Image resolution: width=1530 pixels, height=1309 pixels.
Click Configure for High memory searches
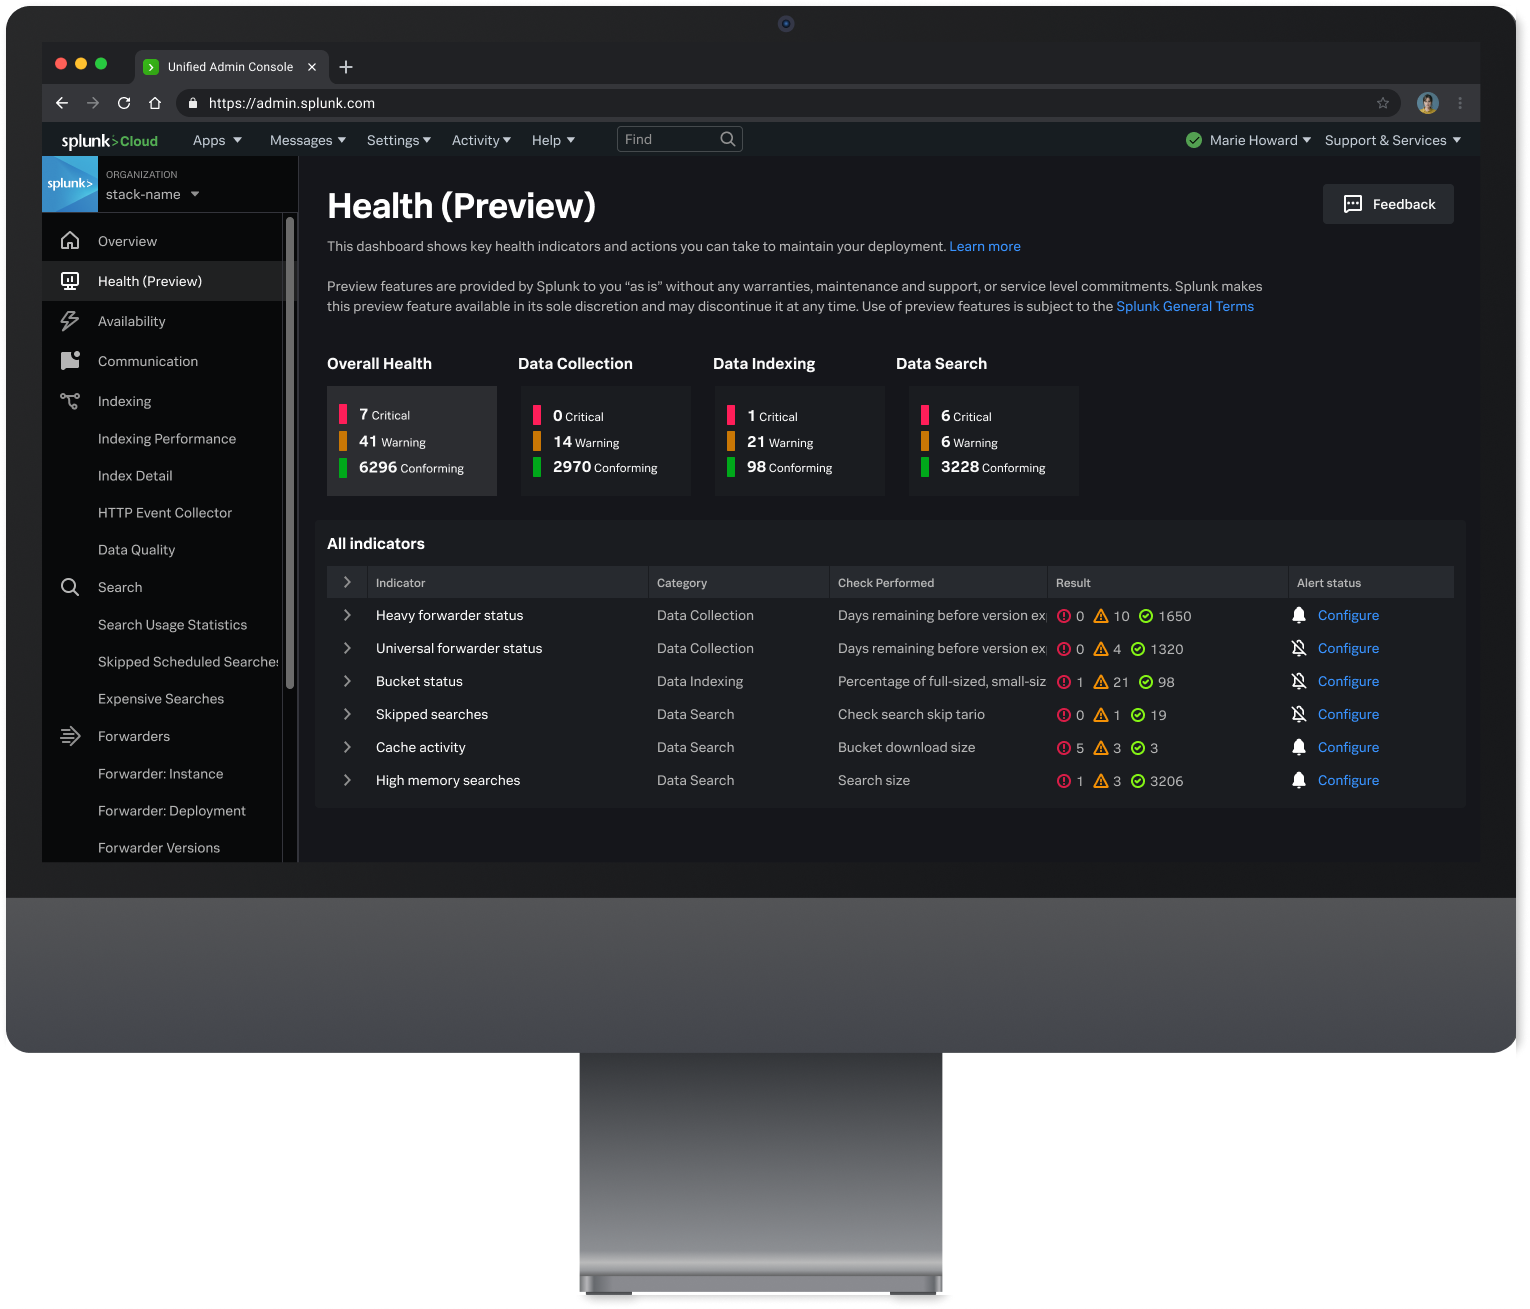coord(1348,780)
